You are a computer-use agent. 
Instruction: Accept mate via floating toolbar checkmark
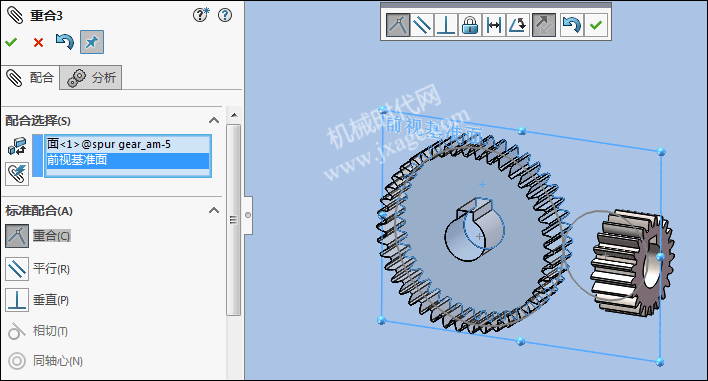596,25
